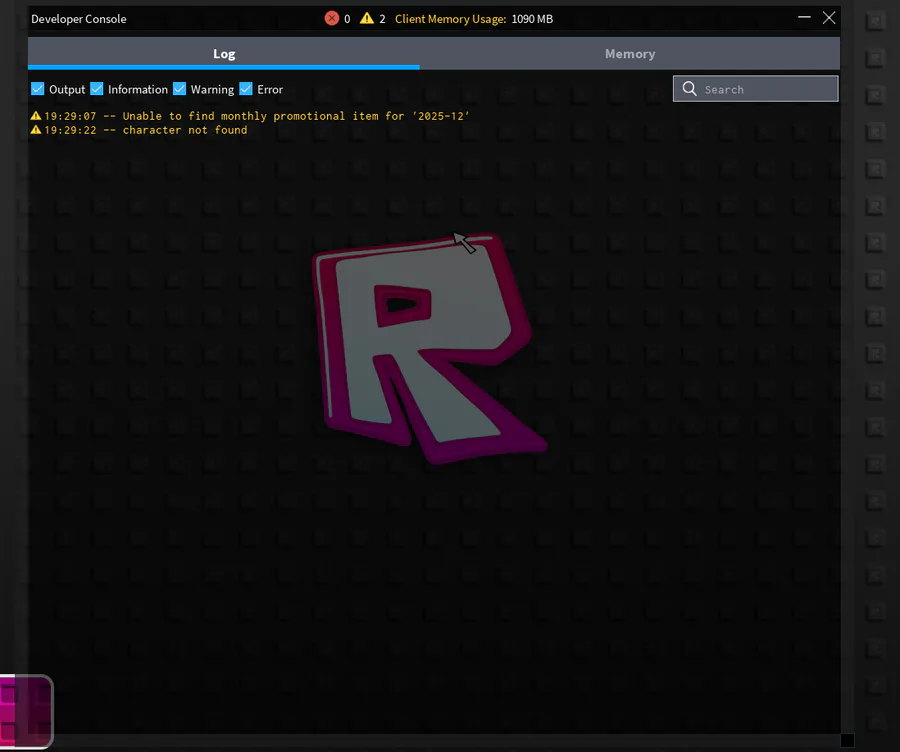
Task: Disable the Warning filter checkbox
Action: [x=180, y=89]
